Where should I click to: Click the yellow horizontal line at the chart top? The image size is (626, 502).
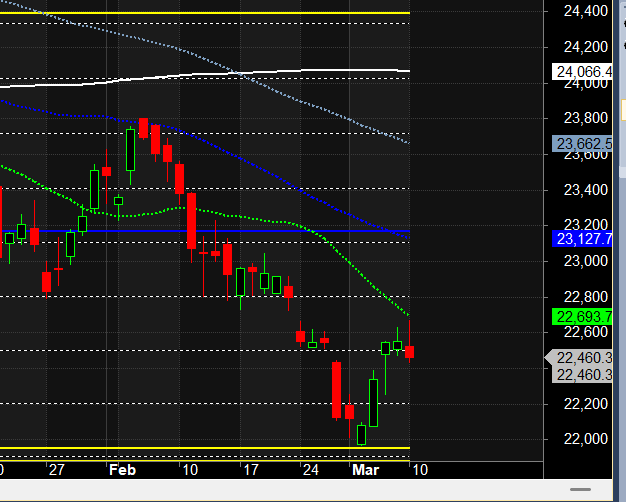tap(200, 12)
